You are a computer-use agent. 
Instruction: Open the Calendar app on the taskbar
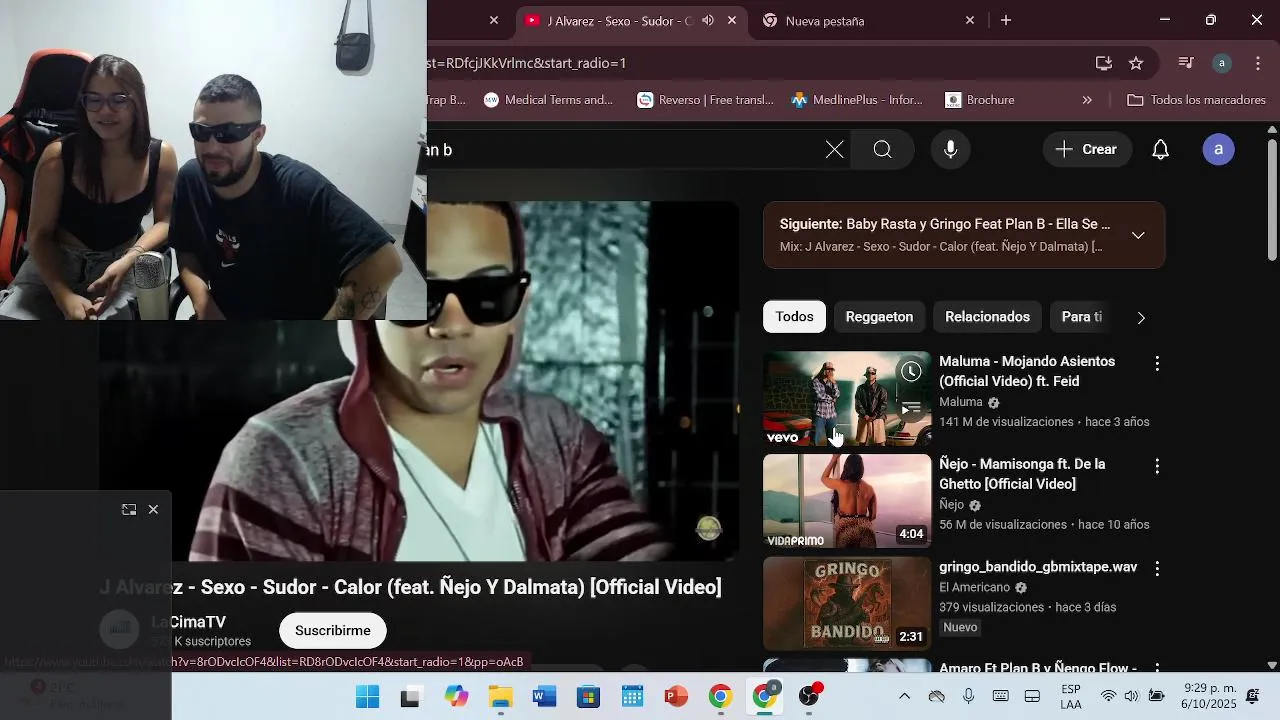click(x=632, y=697)
